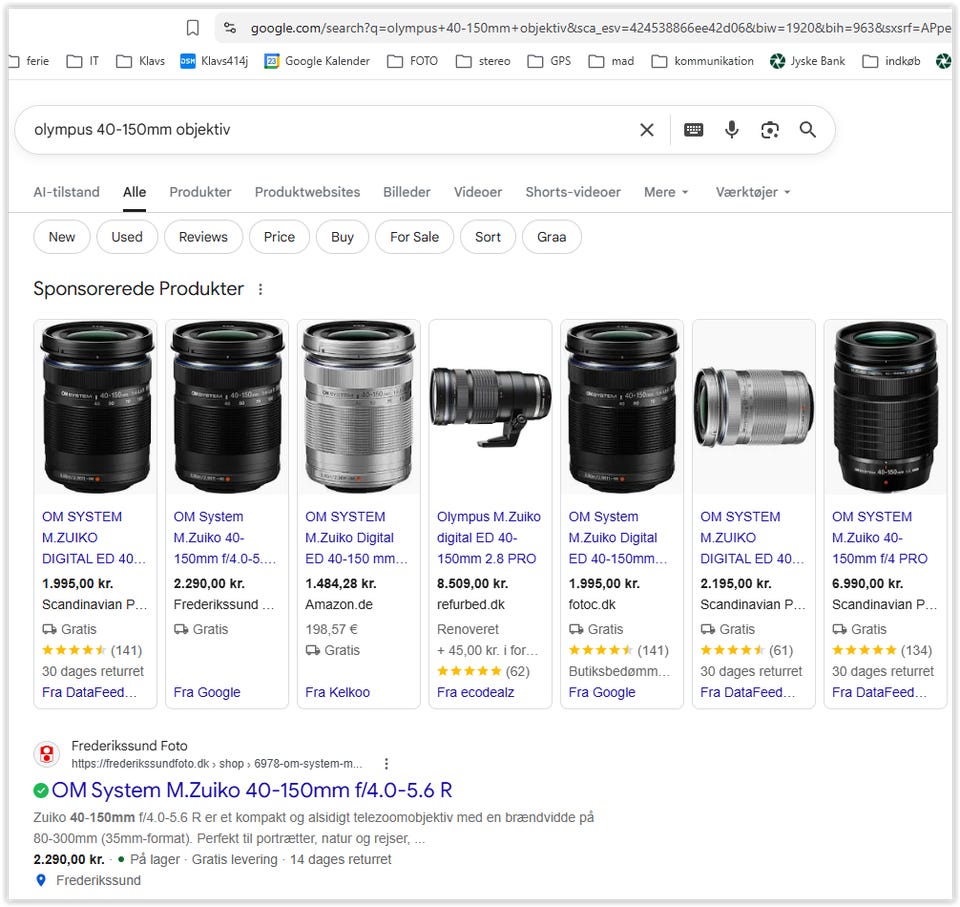960x907 pixels.
Task: Click the green verified checkmark beside result title
Action: pyautogui.click(x=41, y=791)
